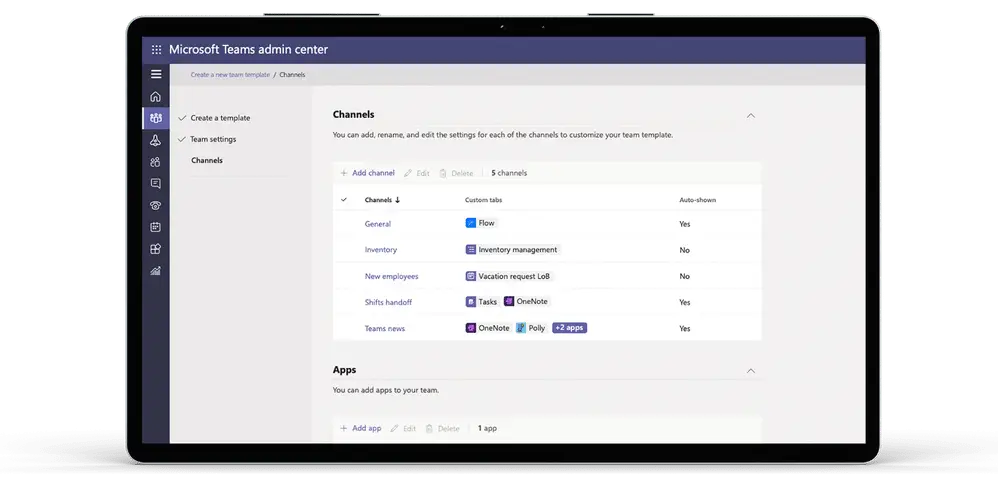Click Auto-shown 'No' for Inventory row

(684, 250)
